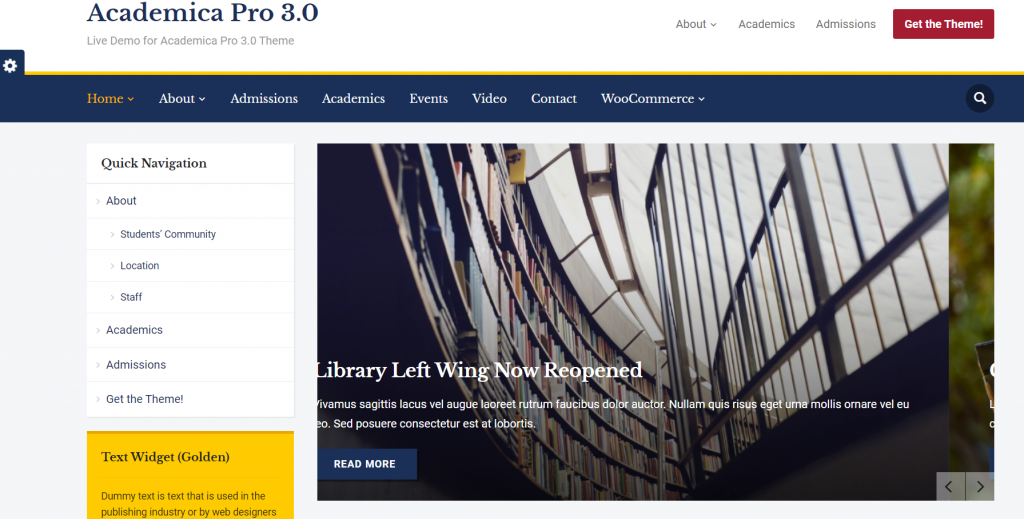
Task: Go to Contact page
Action: click(554, 98)
